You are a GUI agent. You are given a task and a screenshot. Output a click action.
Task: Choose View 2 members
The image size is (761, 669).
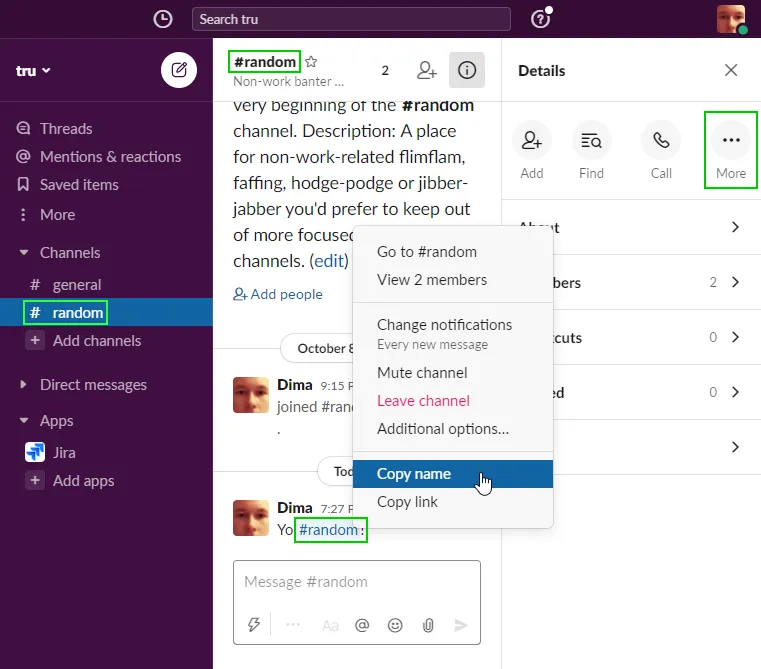452,280
